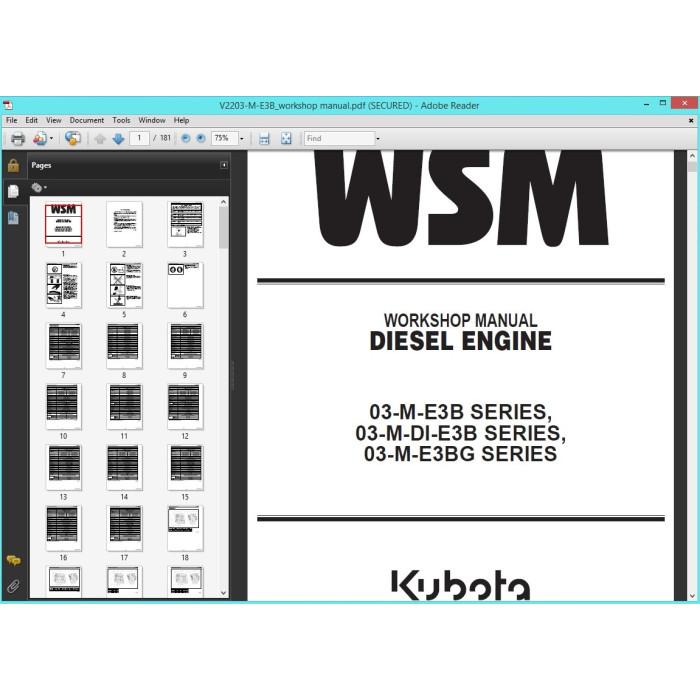Click the fit one full page icon

(x=286, y=139)
